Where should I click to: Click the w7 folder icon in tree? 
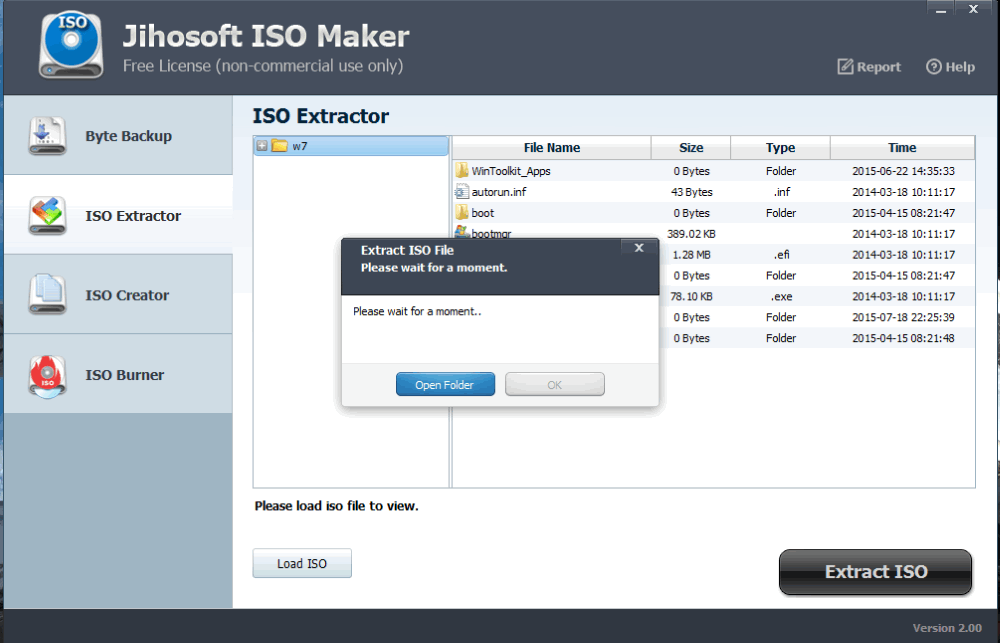(x=279, y=146)
